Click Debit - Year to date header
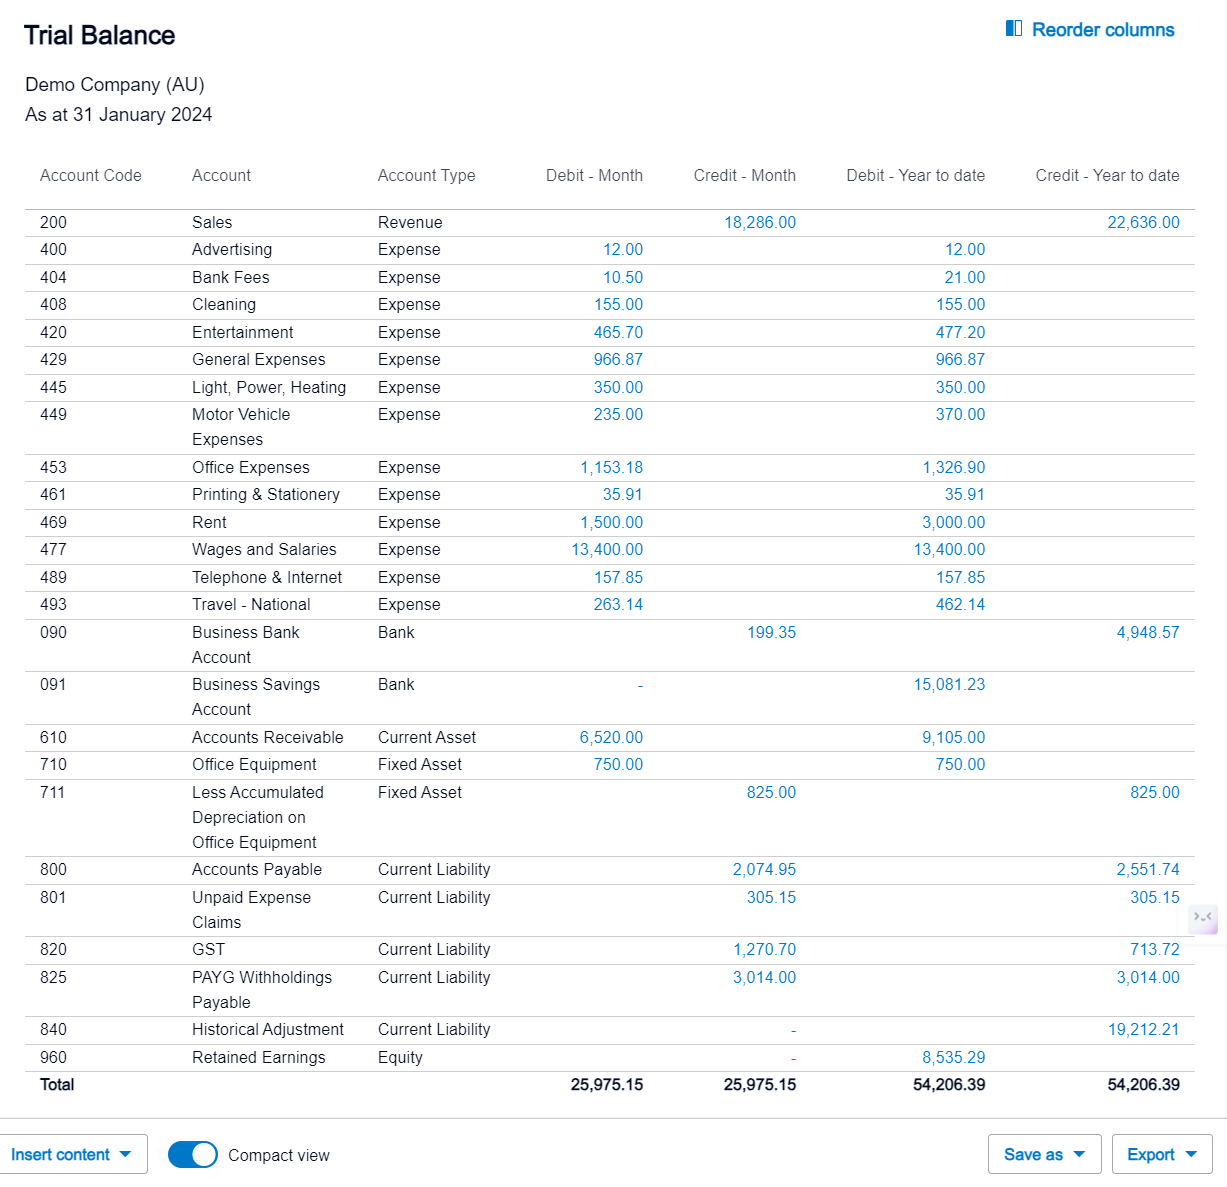Image resolution: width=1227 pixels, height=1187 pixels. pos(915,176)
